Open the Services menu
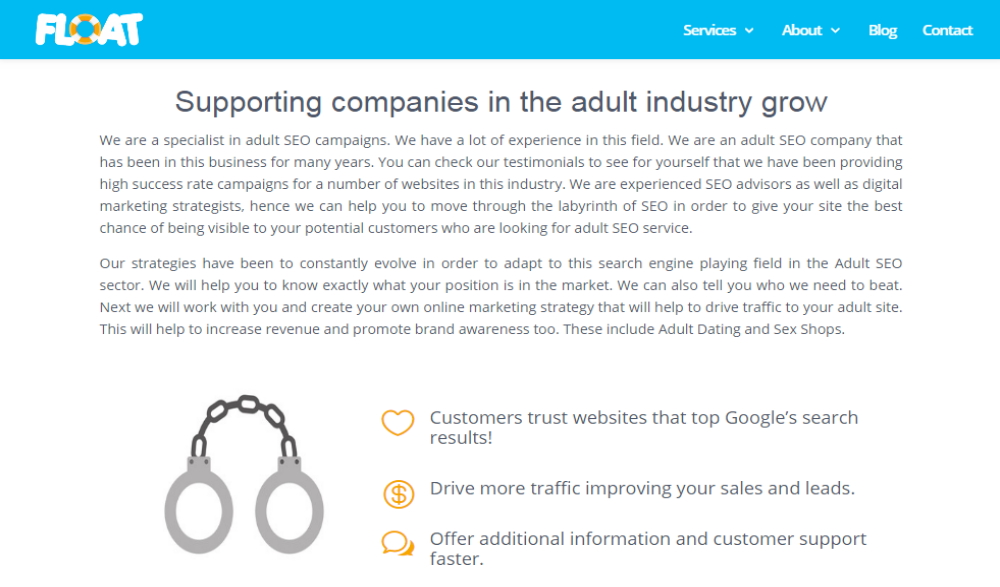1000x587 pixels. coord(709,30)
